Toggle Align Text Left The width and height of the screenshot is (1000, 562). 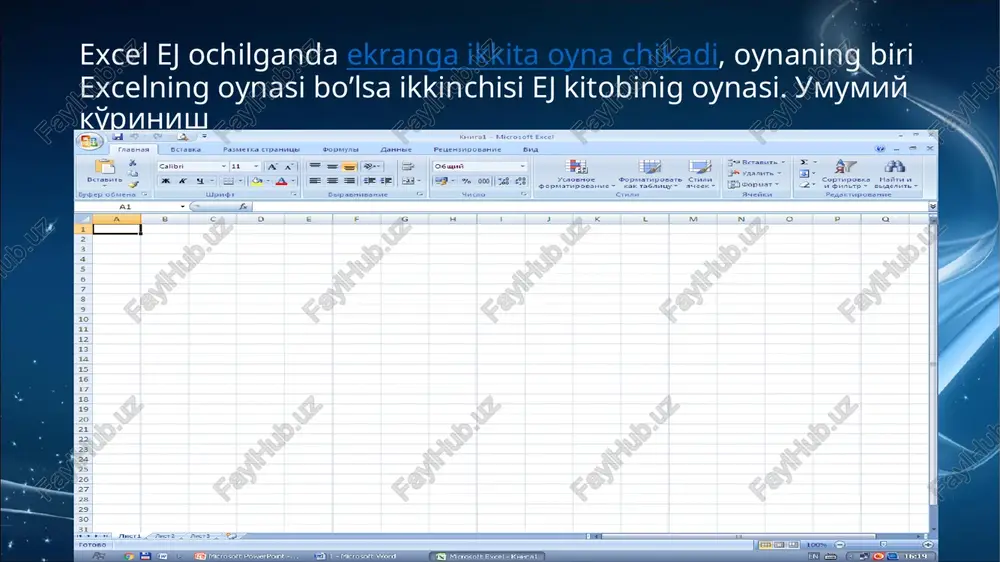(315, 181)
